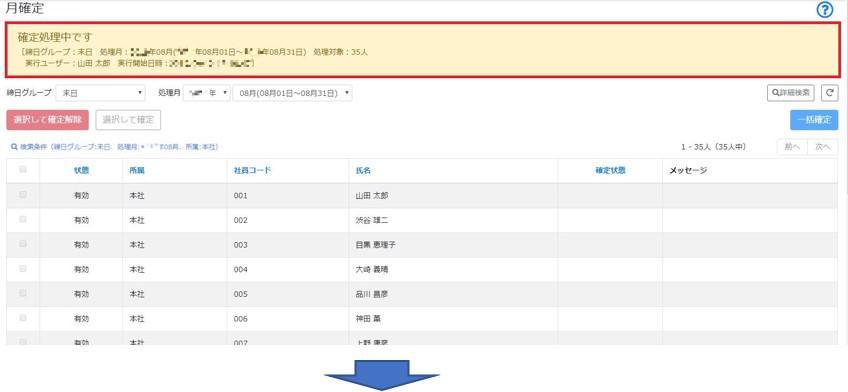Open the 処理月 year dropdown
This screenshot has height=392, width=848.
click(x=207, y=93)
